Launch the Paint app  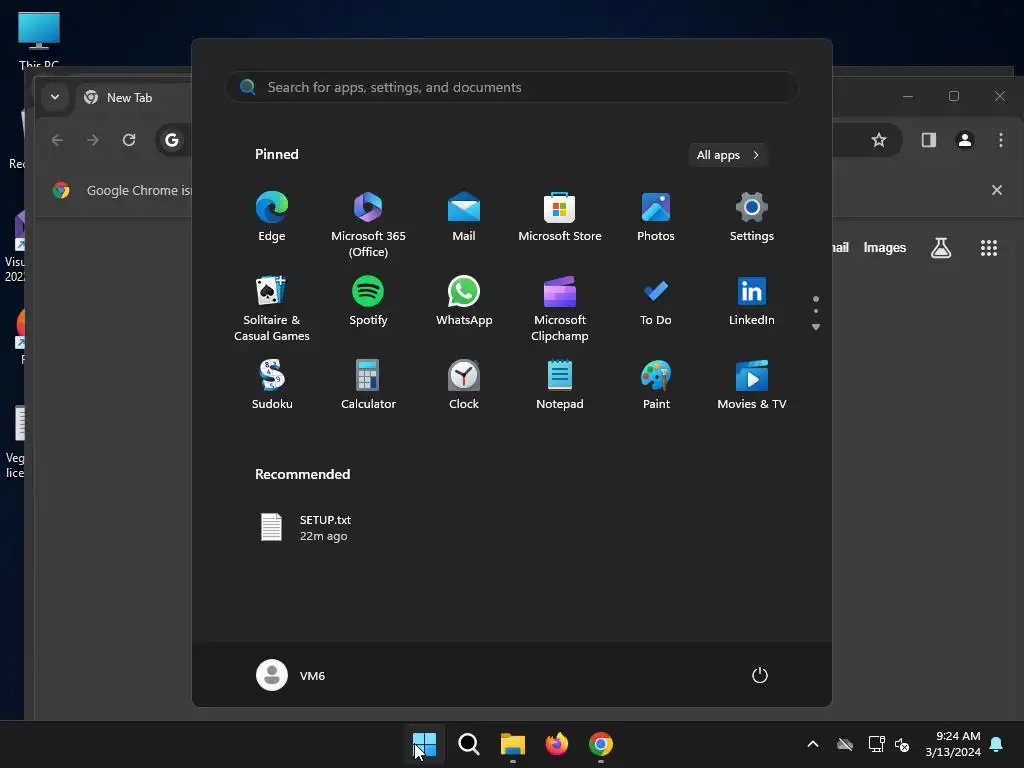click(x=656, y=385)
